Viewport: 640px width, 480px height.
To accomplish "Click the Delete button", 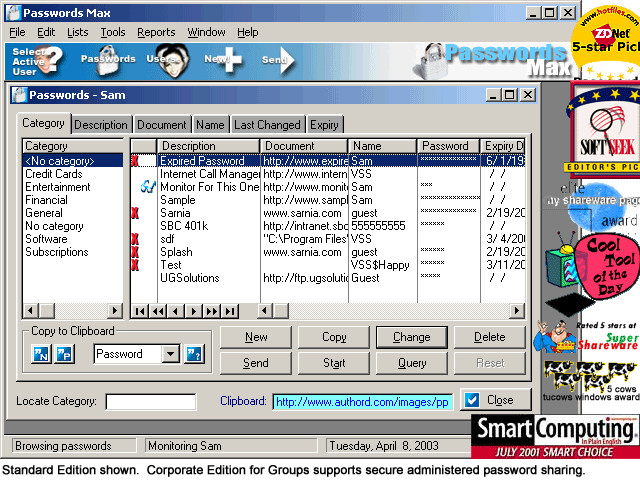I will (489, 337).
